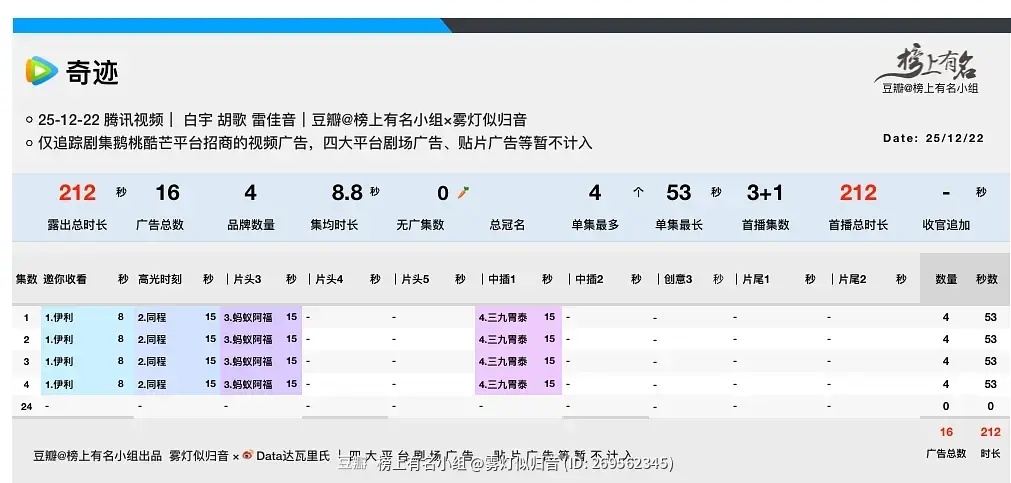Viewport: 1011px width, 483px height.
Task: Click the Weibo icon before Data达瓦里氏
Action: [248, 455]
